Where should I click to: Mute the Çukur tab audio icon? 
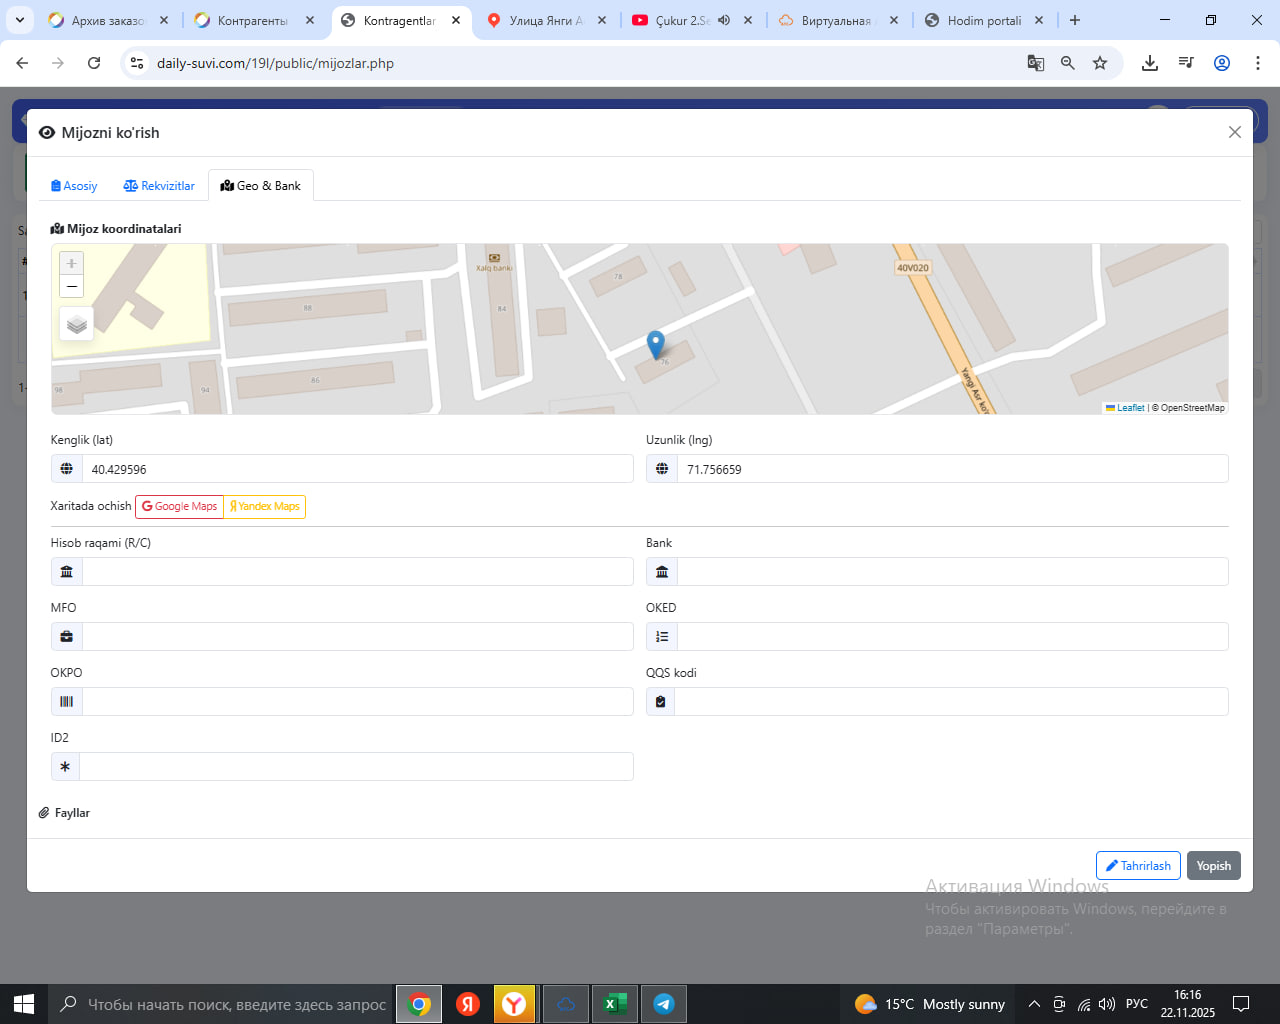(724, 20)
